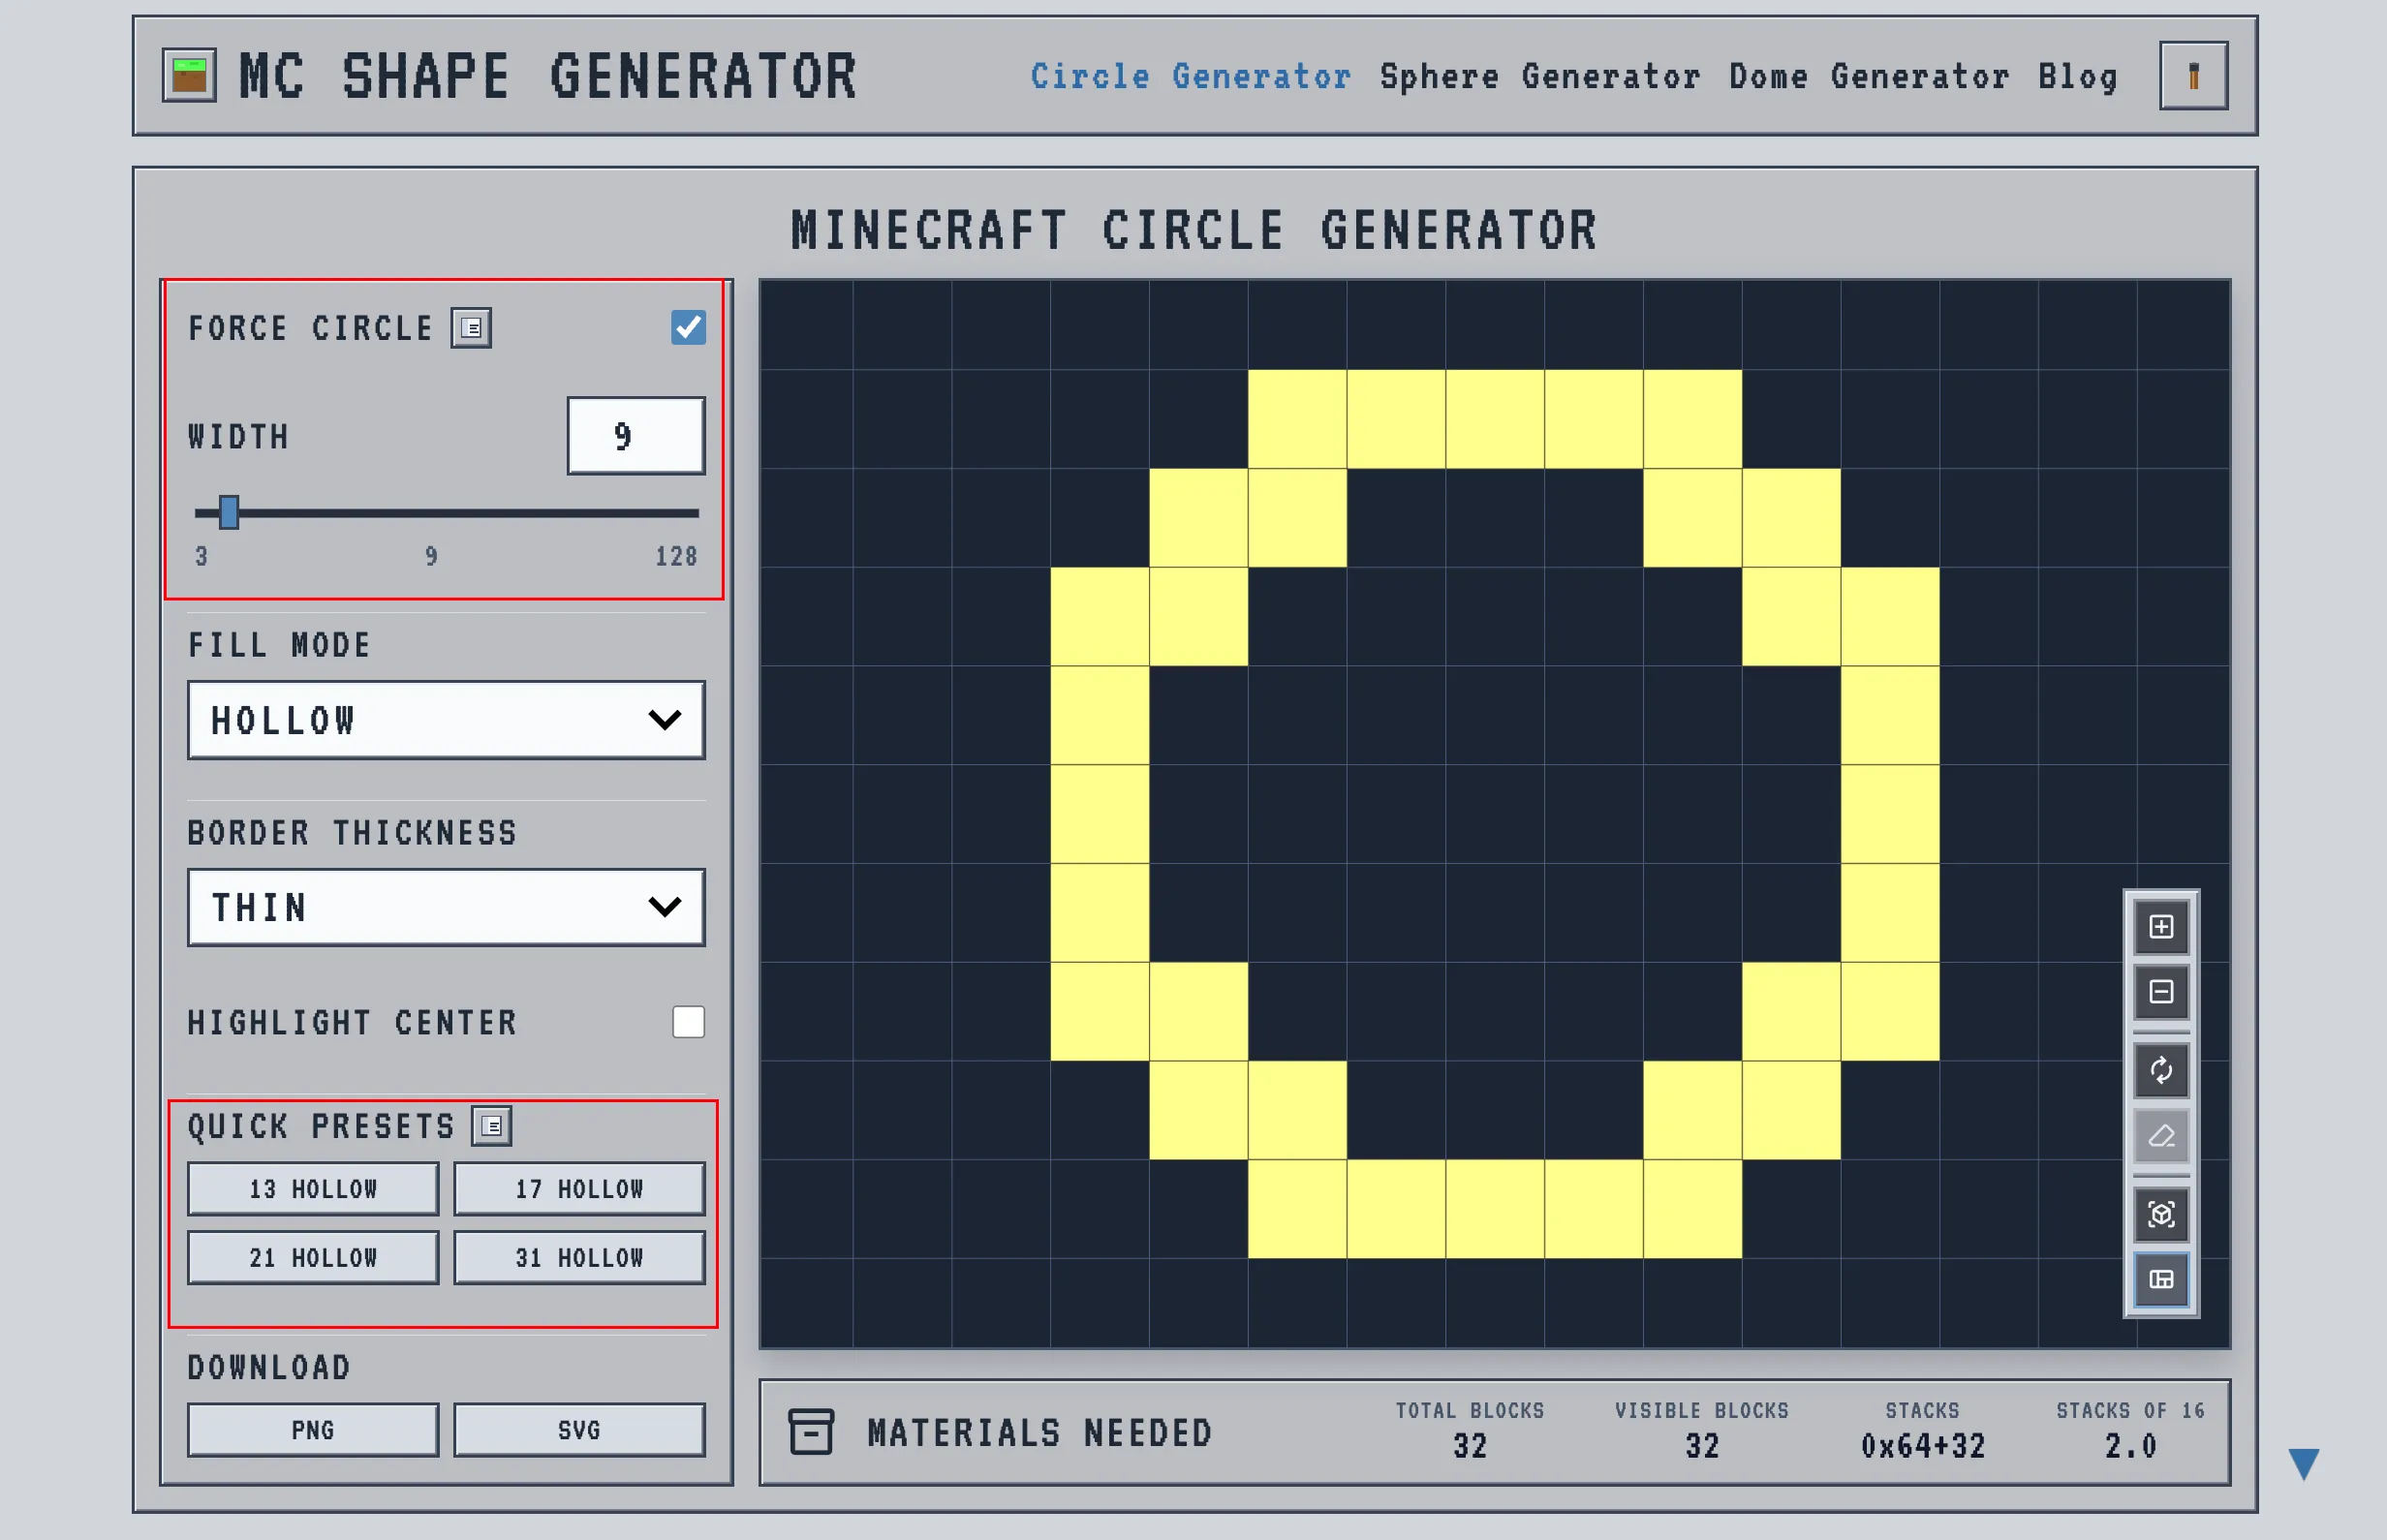
Task: Apply the 17 Hollow preset
Action: (579, 1189)
